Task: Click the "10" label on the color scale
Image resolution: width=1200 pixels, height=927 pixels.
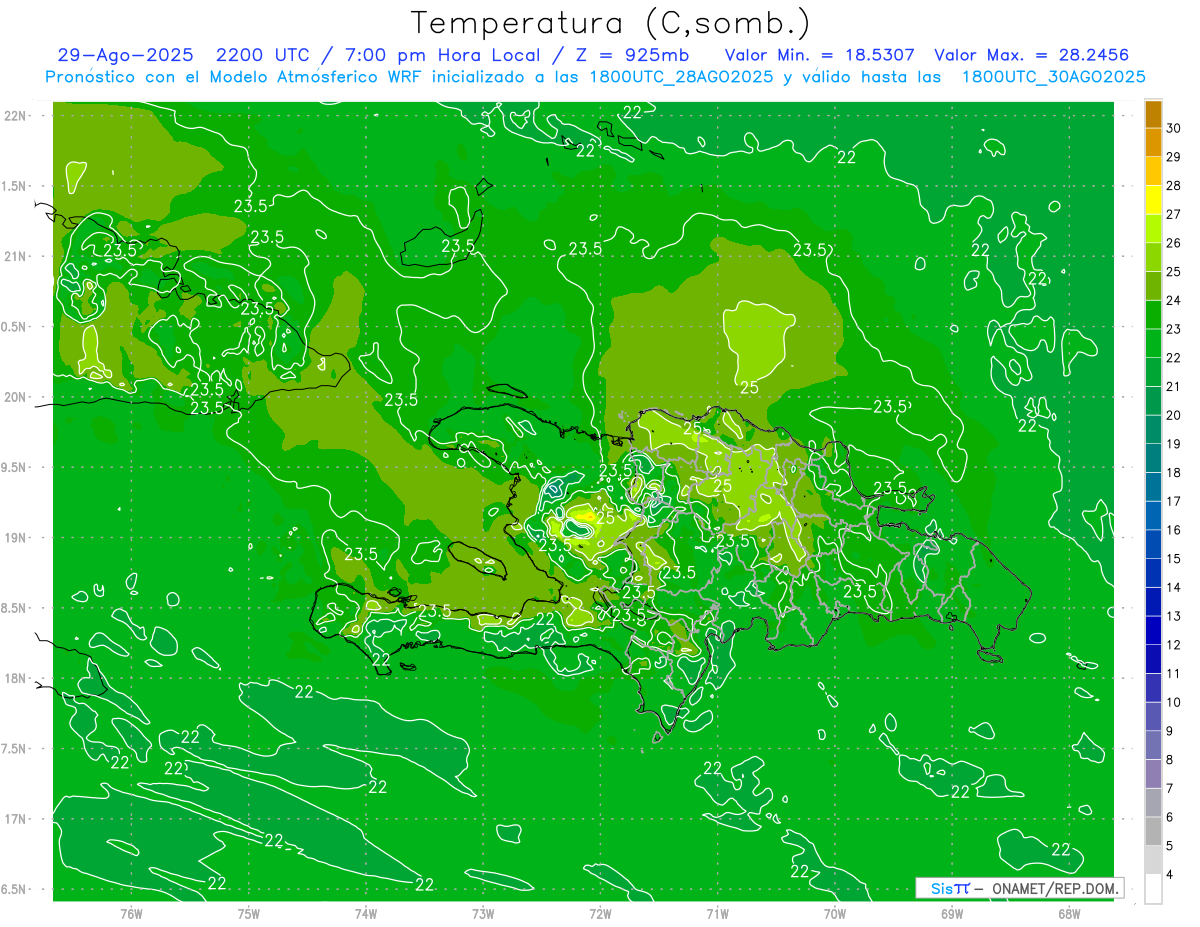Action: 1174,702
